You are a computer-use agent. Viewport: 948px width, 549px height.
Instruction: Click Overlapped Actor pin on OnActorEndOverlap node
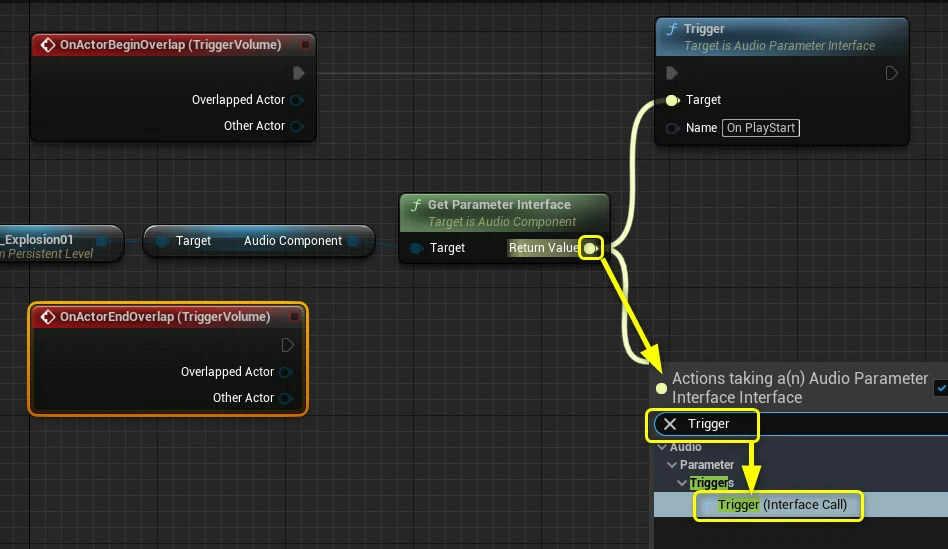(x=286, y=372)
